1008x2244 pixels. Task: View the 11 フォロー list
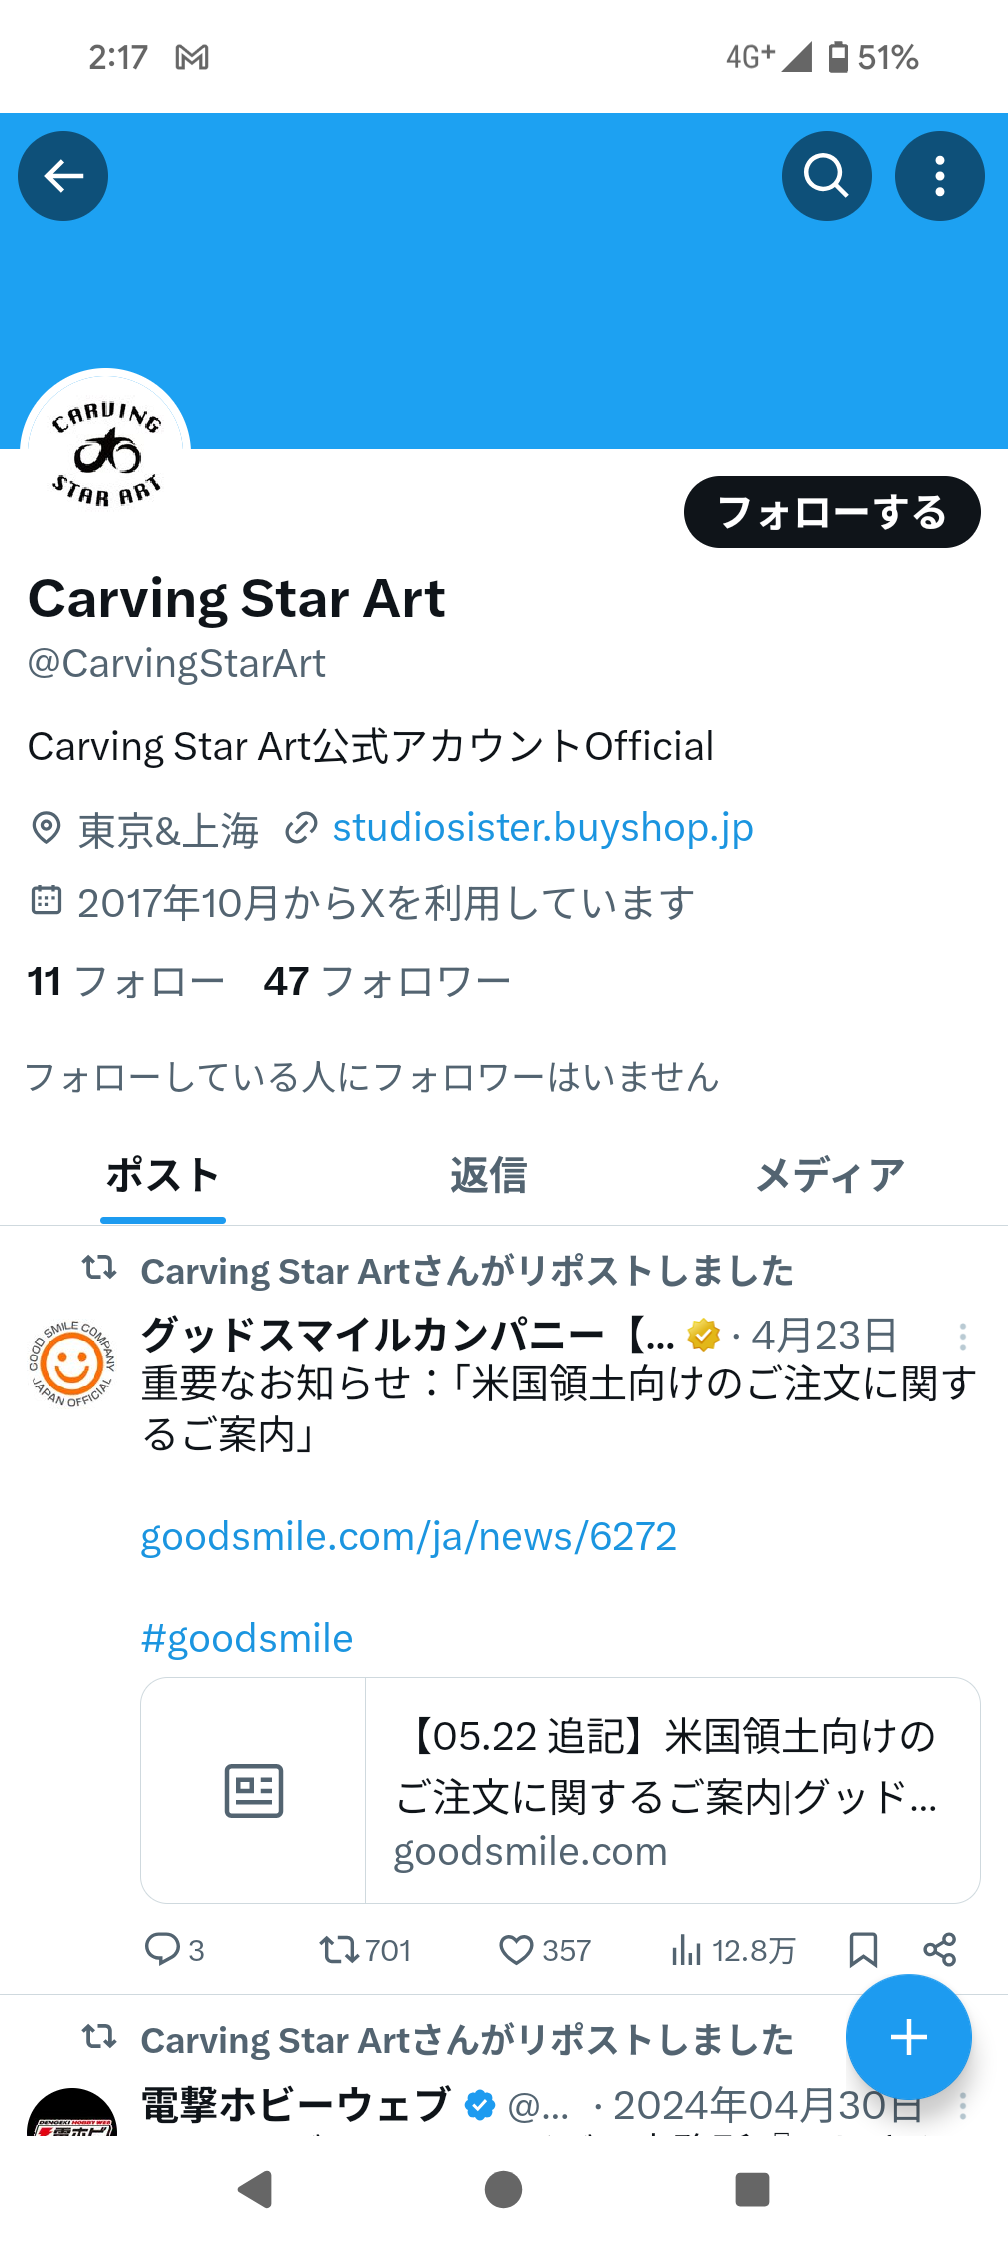(x=126, y=982)
